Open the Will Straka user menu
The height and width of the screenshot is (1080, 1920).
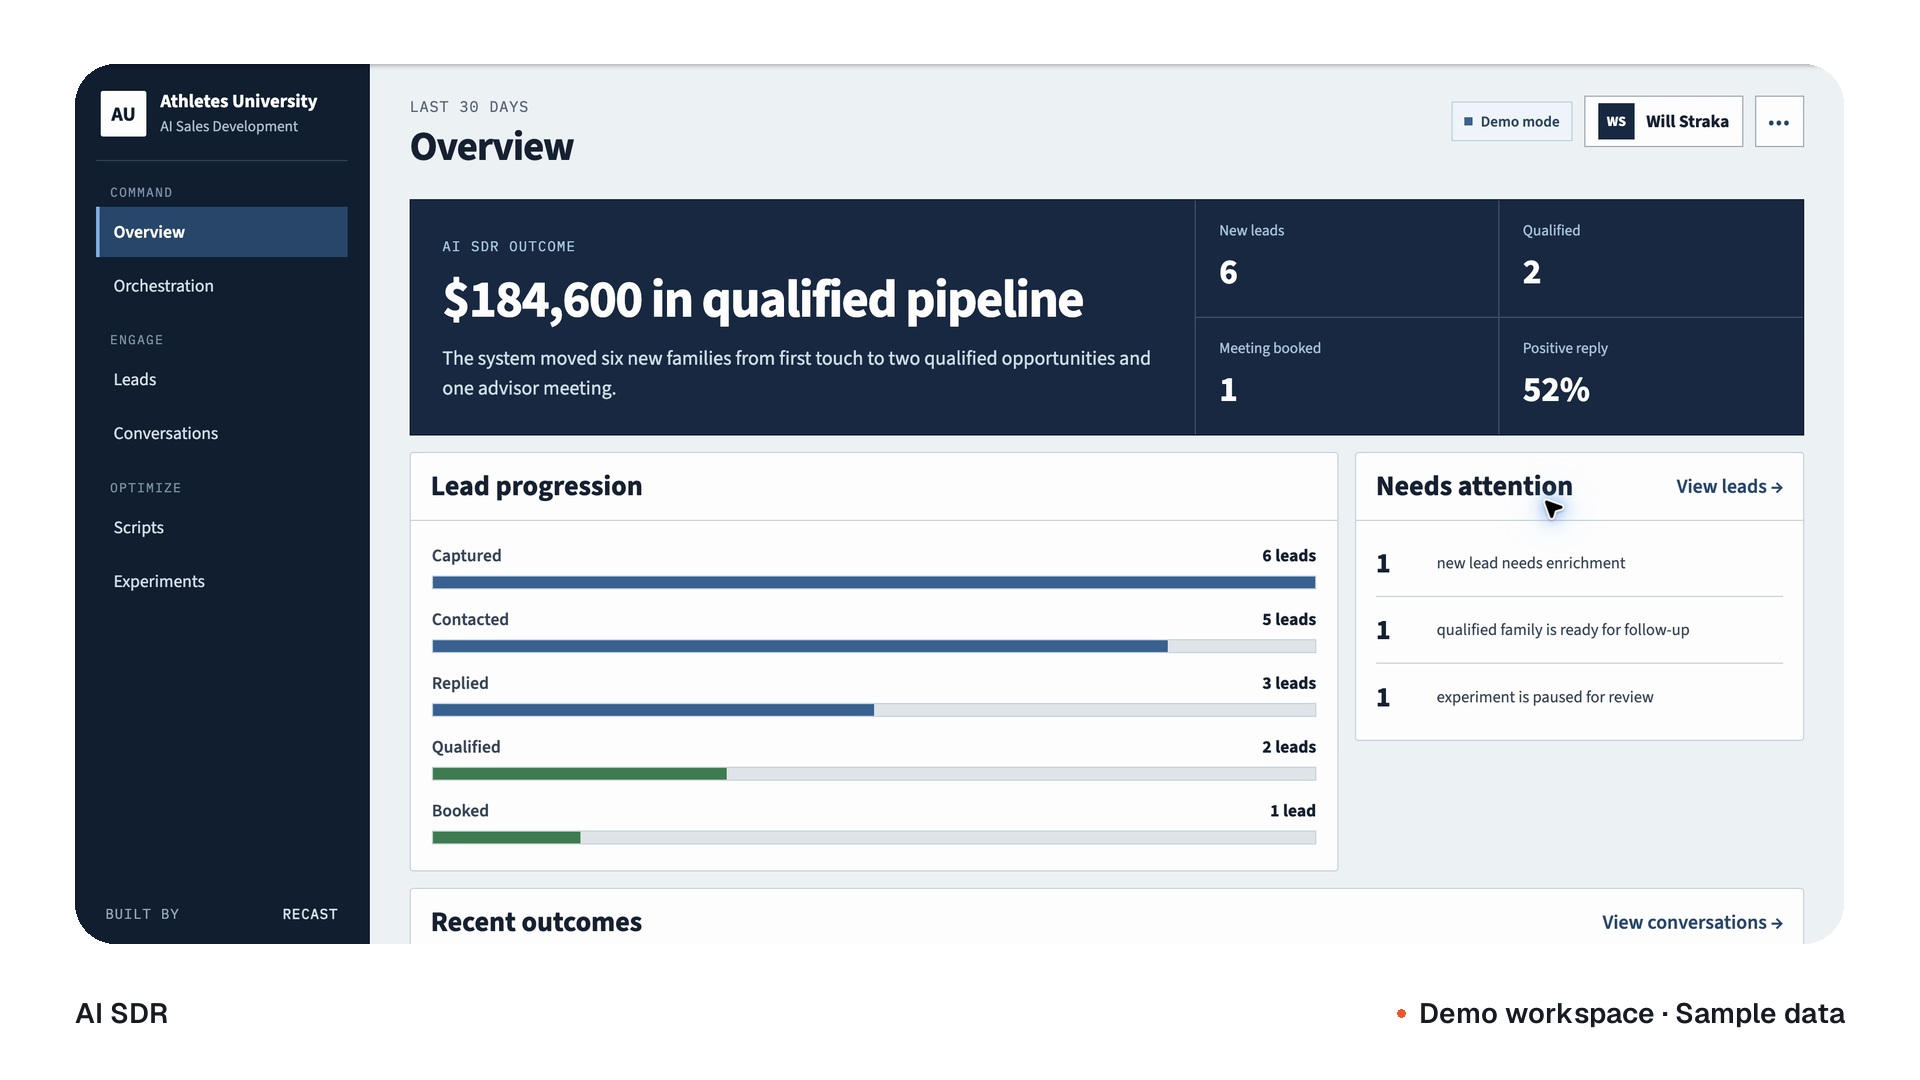coord(1663,122)
